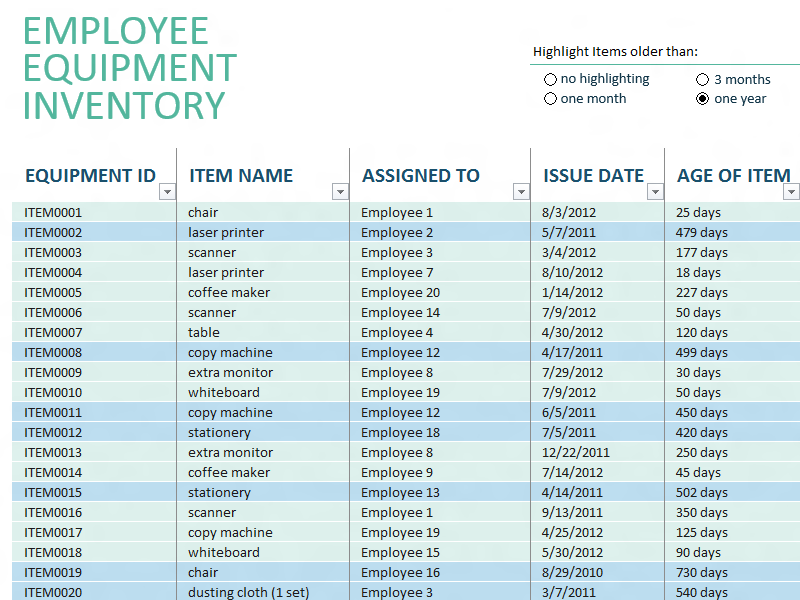The height and width of the screenshot is (600, 800).
Task: Click 'laser printer' in the ITEM0002 row
Action: [x=263, y=232]
